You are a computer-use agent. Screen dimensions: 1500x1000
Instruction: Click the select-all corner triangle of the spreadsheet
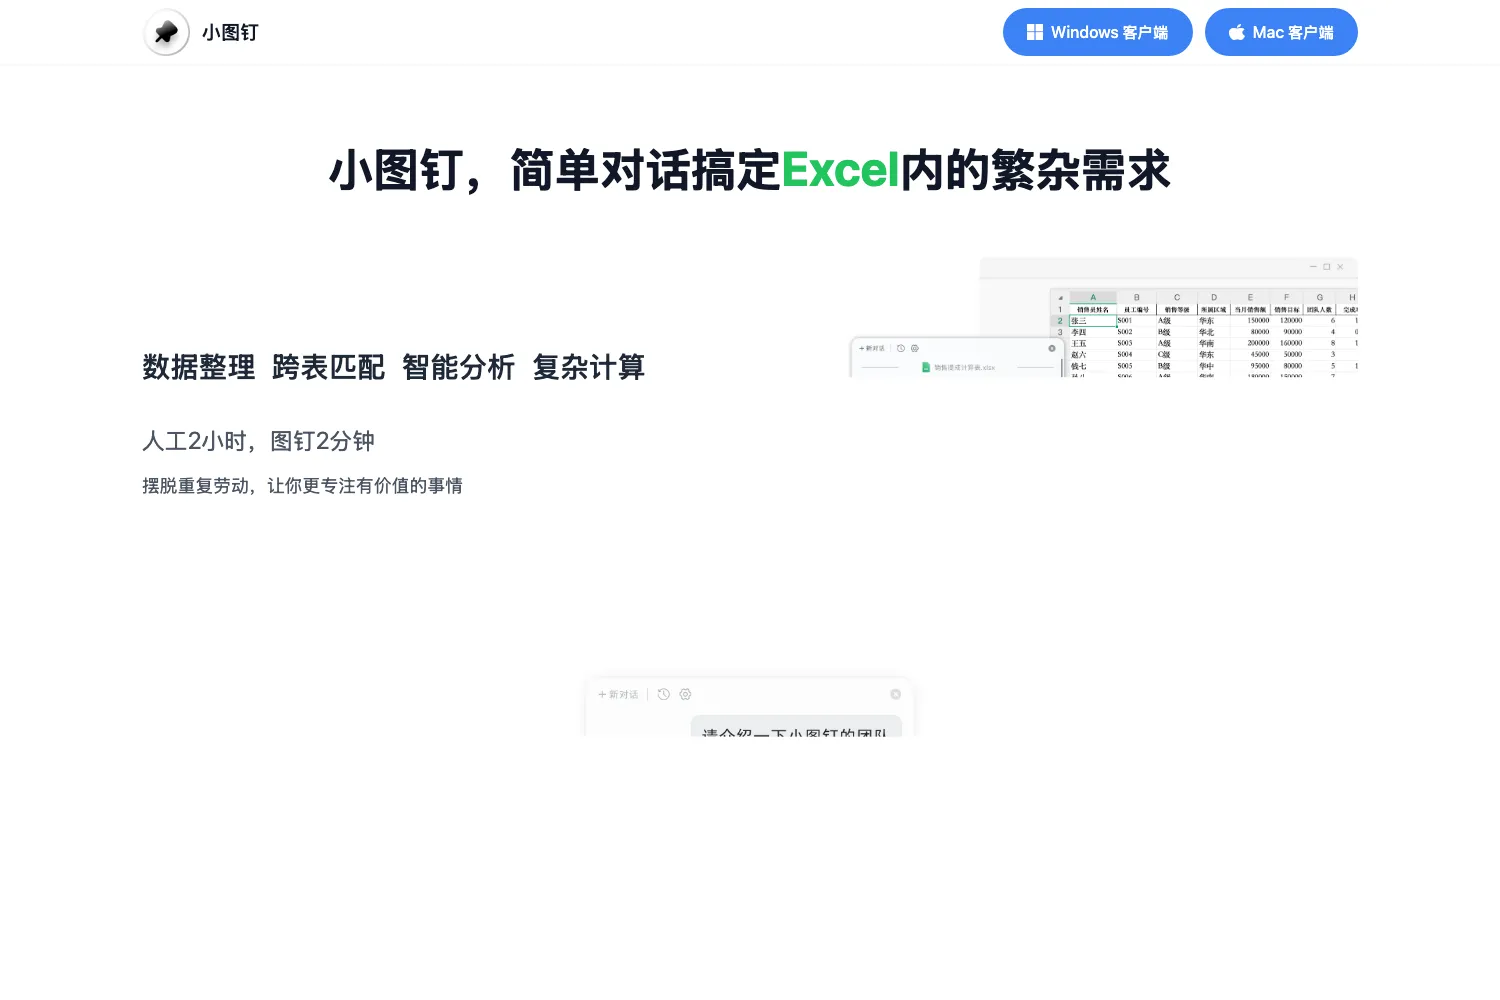point(1061,297)
